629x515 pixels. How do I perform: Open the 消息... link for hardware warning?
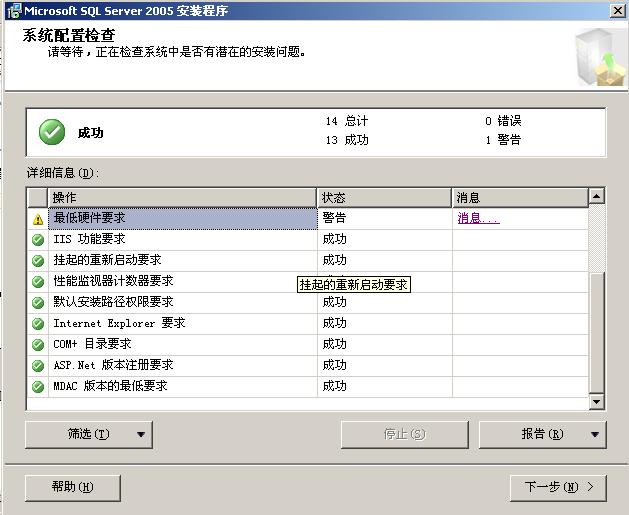(x=478, y=218)
